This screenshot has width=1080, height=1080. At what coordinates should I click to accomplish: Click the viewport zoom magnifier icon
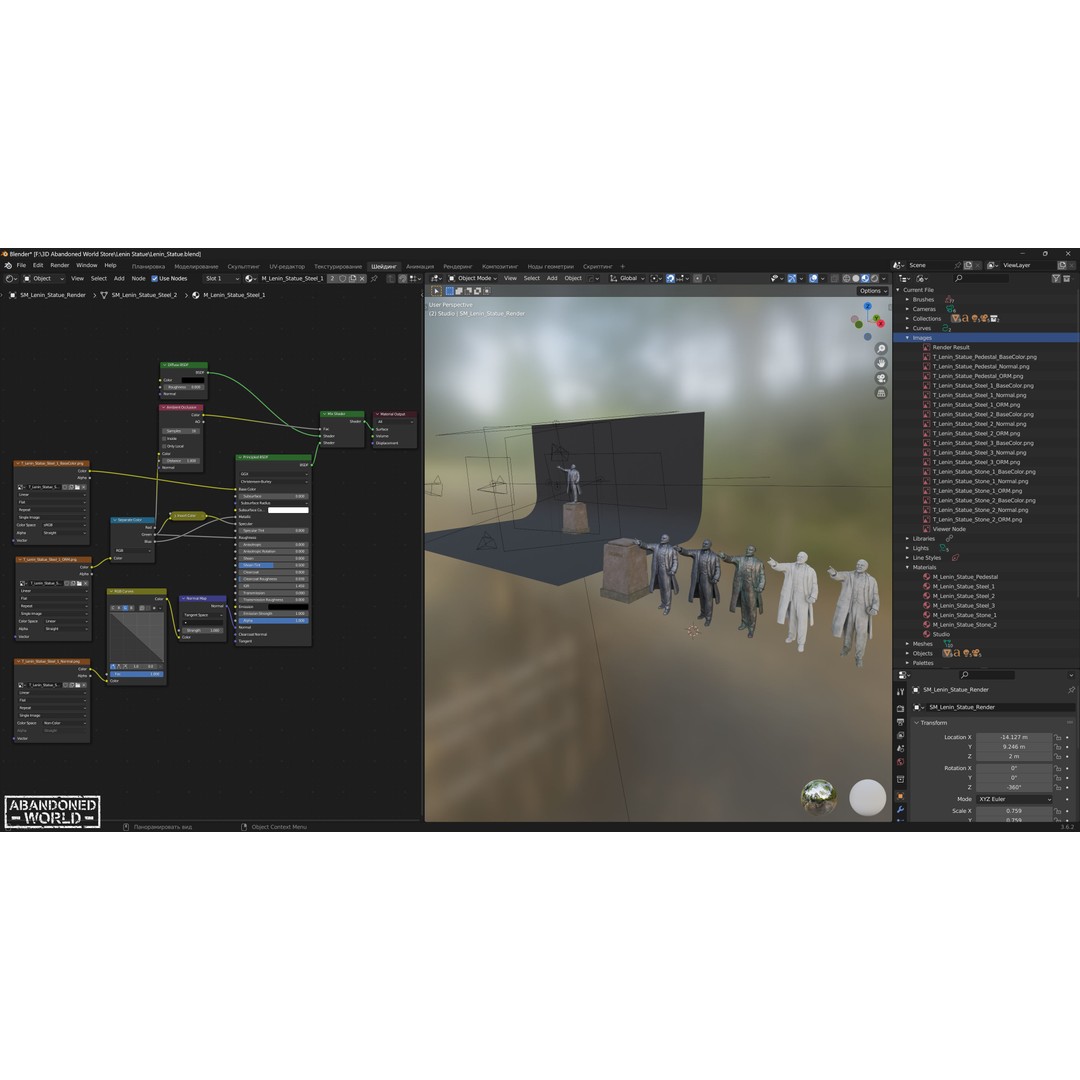(881, 349)
